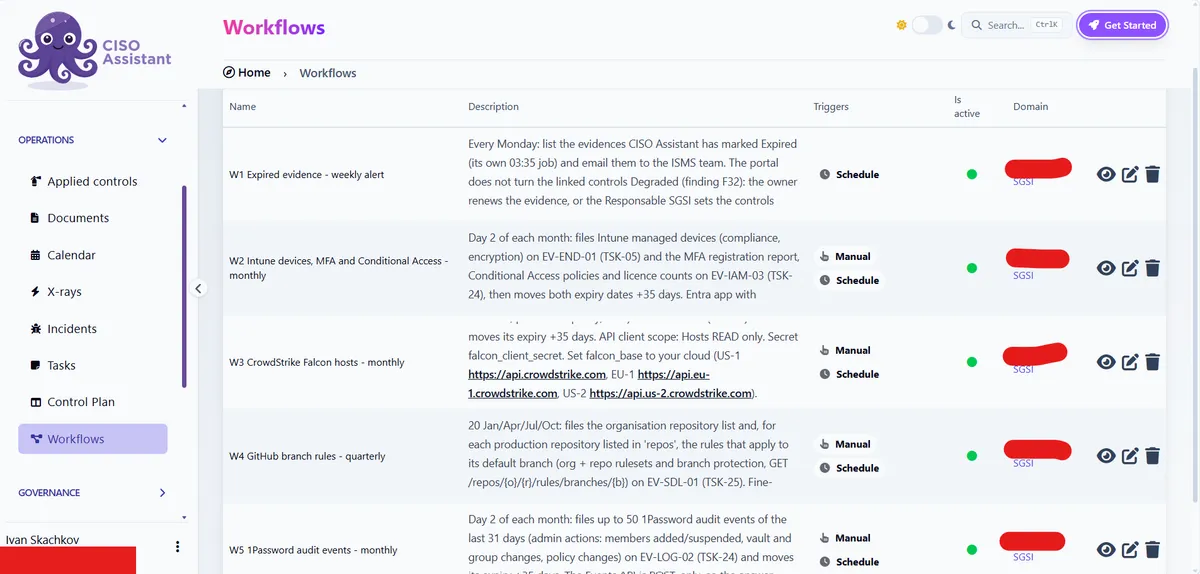The height and width of the screenshot is (574, 1200).
Task: View the W3 CrowdStrike Falcon hosts workflow
Action: coord(1106,362)
